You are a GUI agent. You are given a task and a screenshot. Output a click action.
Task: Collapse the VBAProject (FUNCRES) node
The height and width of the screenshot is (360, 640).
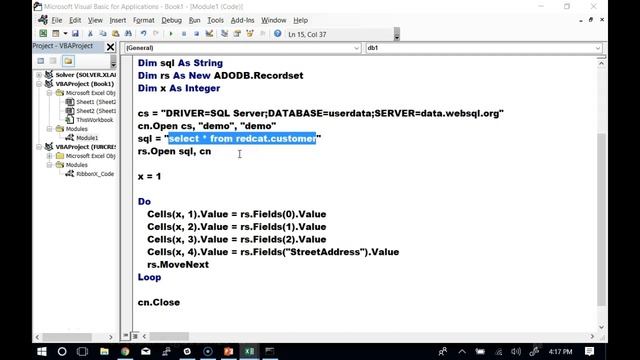[39, 147]
